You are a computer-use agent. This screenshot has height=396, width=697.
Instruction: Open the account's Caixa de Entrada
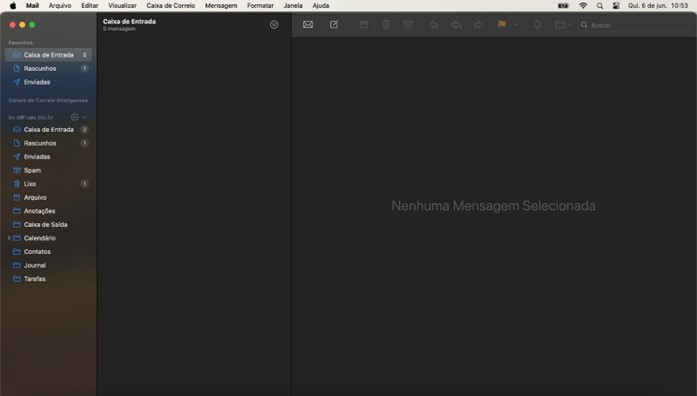pos(48,129)
